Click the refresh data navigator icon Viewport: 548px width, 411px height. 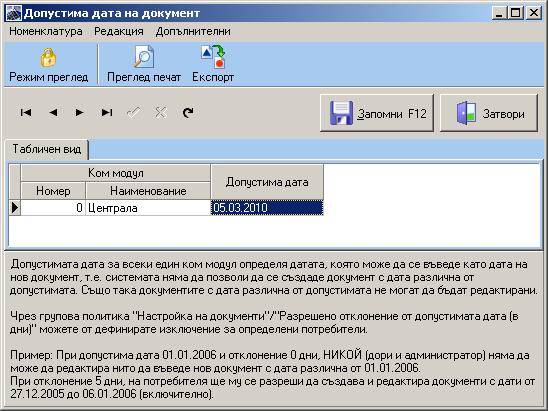(188, 113)
